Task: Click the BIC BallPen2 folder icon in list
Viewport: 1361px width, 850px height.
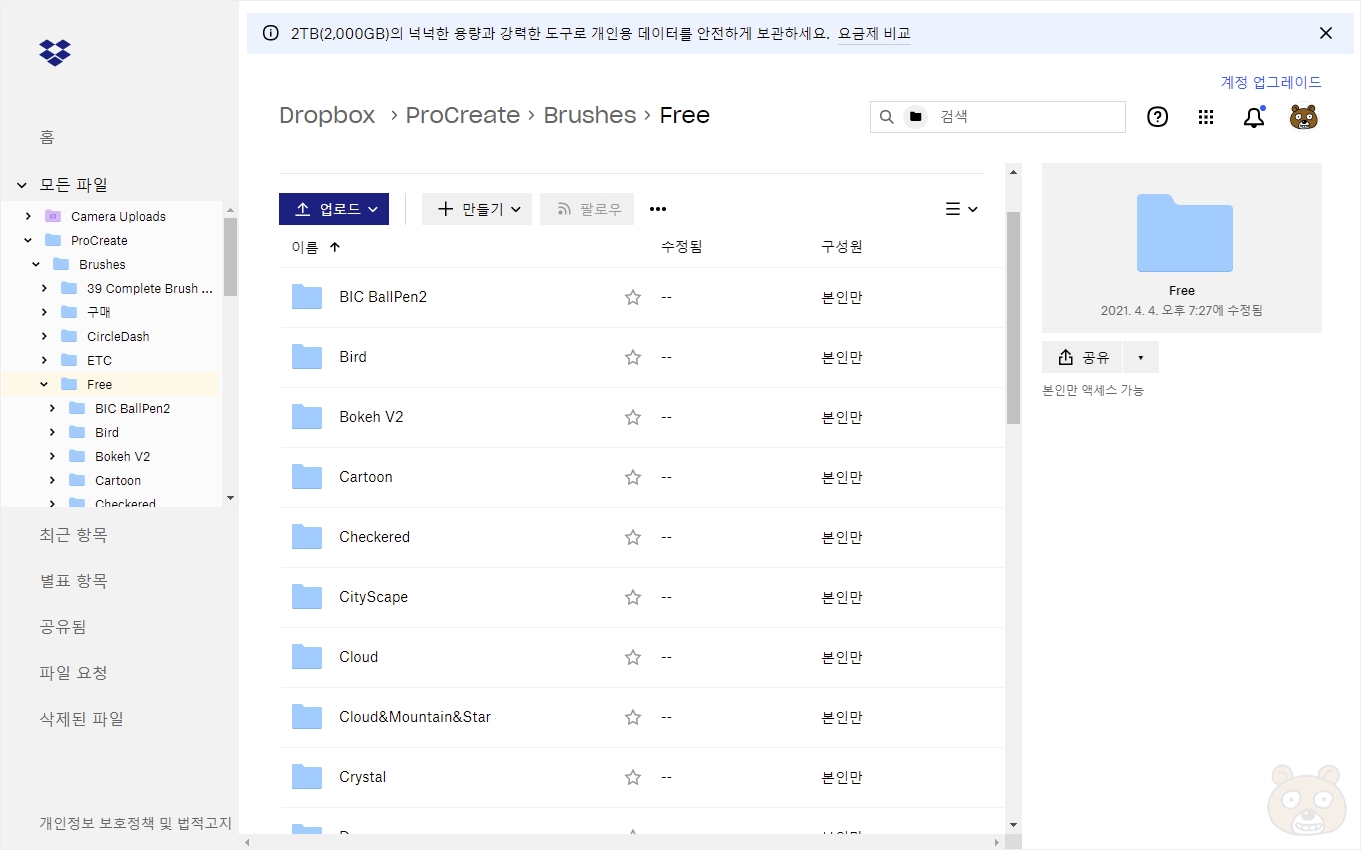Action: pyautogui.click(x=307, y=297)
